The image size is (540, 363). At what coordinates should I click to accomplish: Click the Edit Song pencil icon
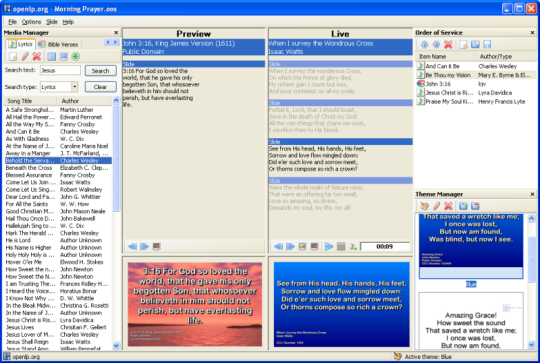pos(25,56)
